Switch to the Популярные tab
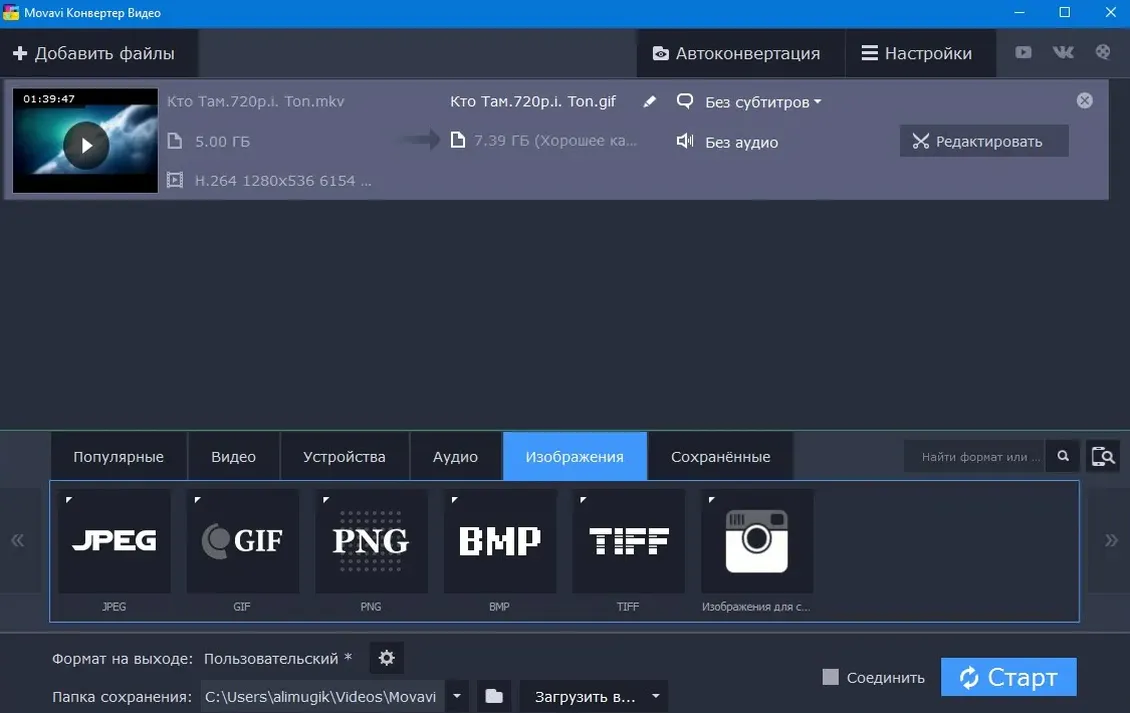This screenshot has width=1130, height=713. 118,456
